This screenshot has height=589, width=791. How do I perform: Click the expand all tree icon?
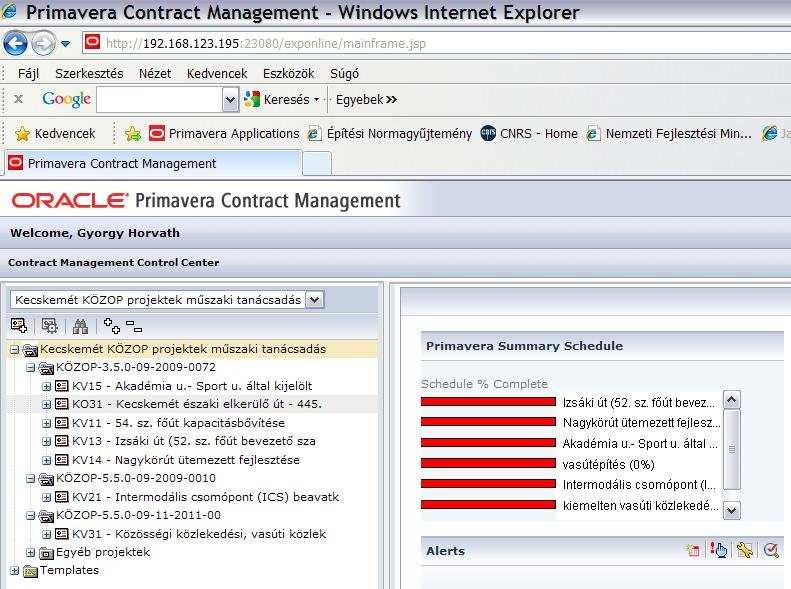(111, 326)
